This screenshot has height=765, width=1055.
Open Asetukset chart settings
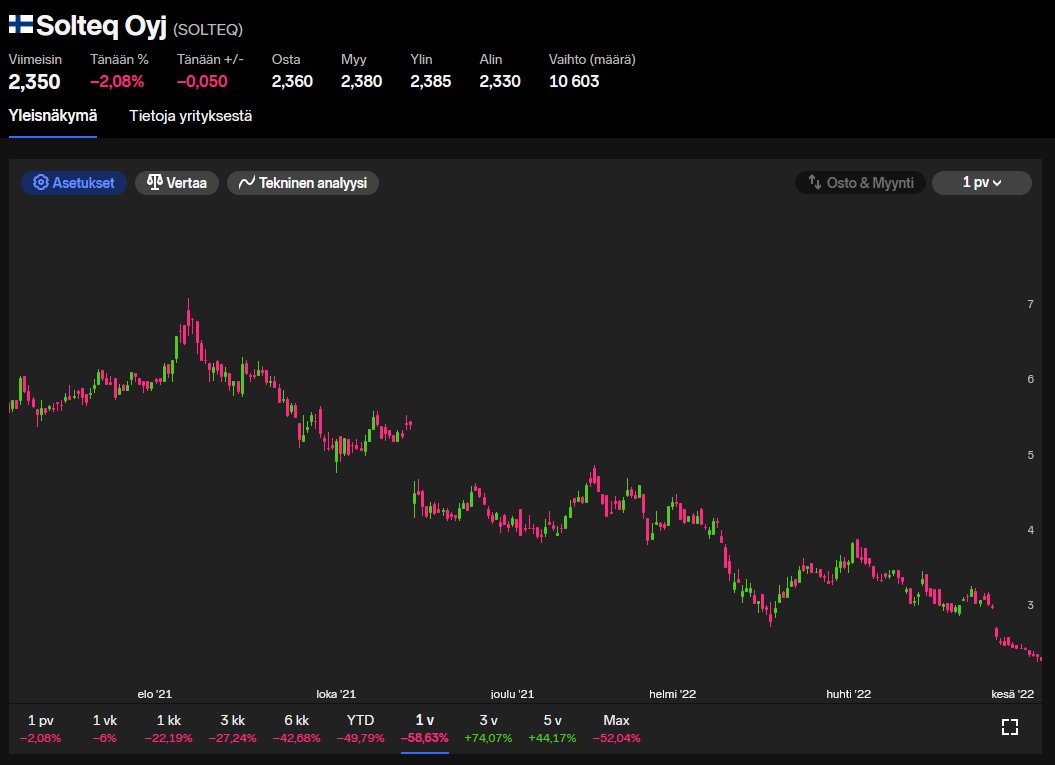pyautogui.click(x=74, y=182)
